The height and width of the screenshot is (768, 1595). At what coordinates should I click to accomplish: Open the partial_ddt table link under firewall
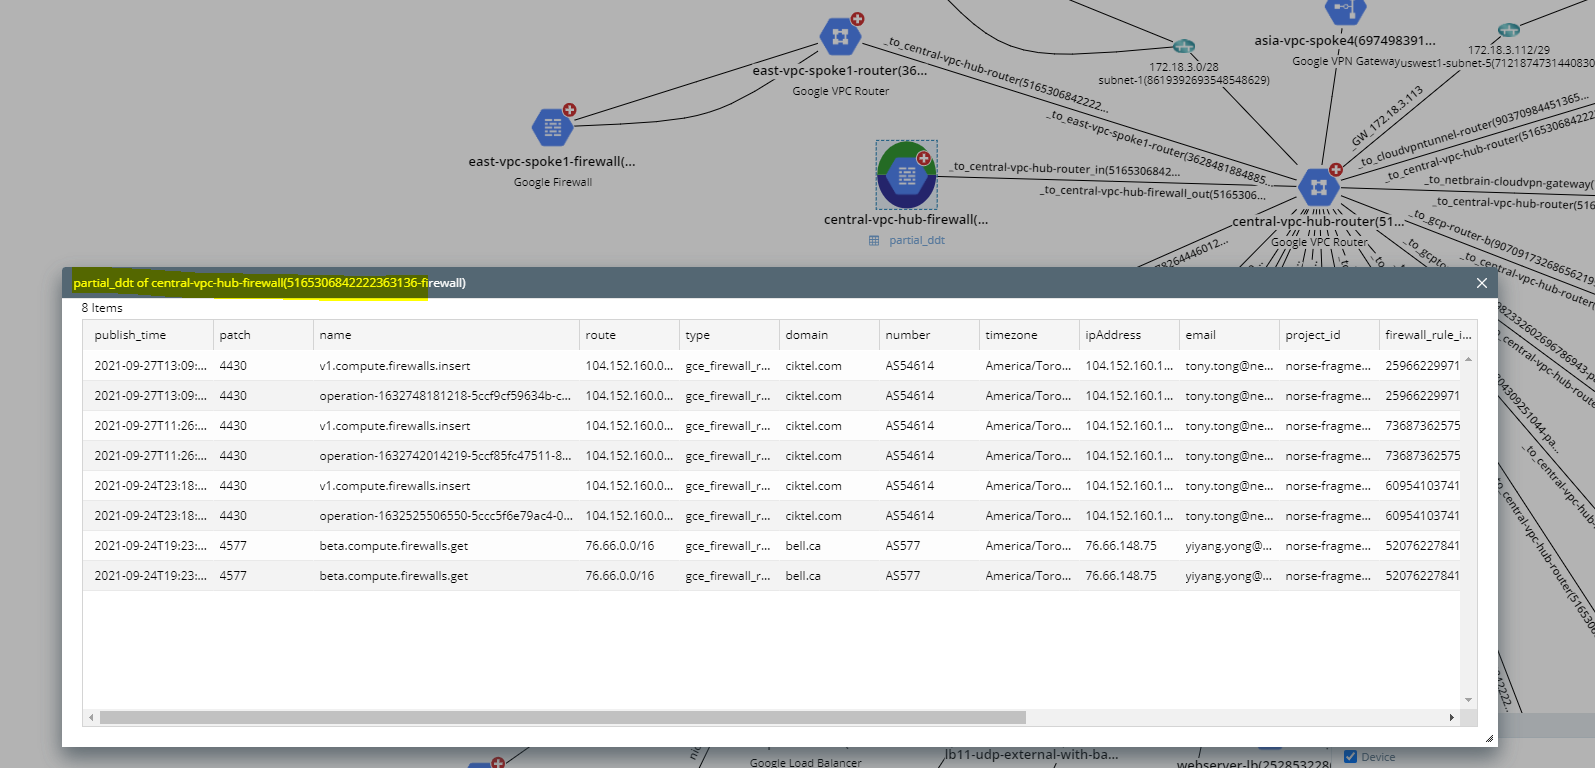[917, 240]
